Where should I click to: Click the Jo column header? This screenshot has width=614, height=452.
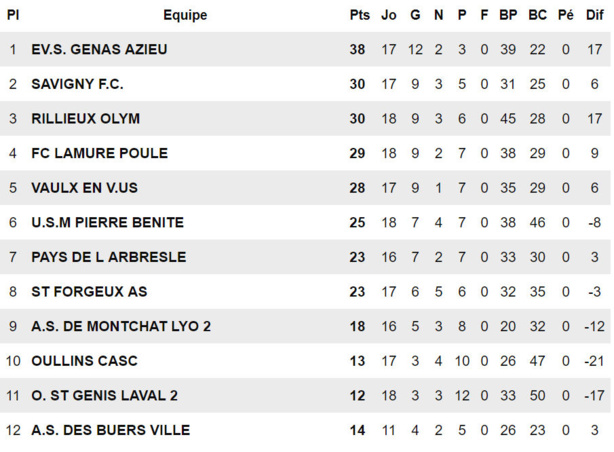tap(389, 15)
